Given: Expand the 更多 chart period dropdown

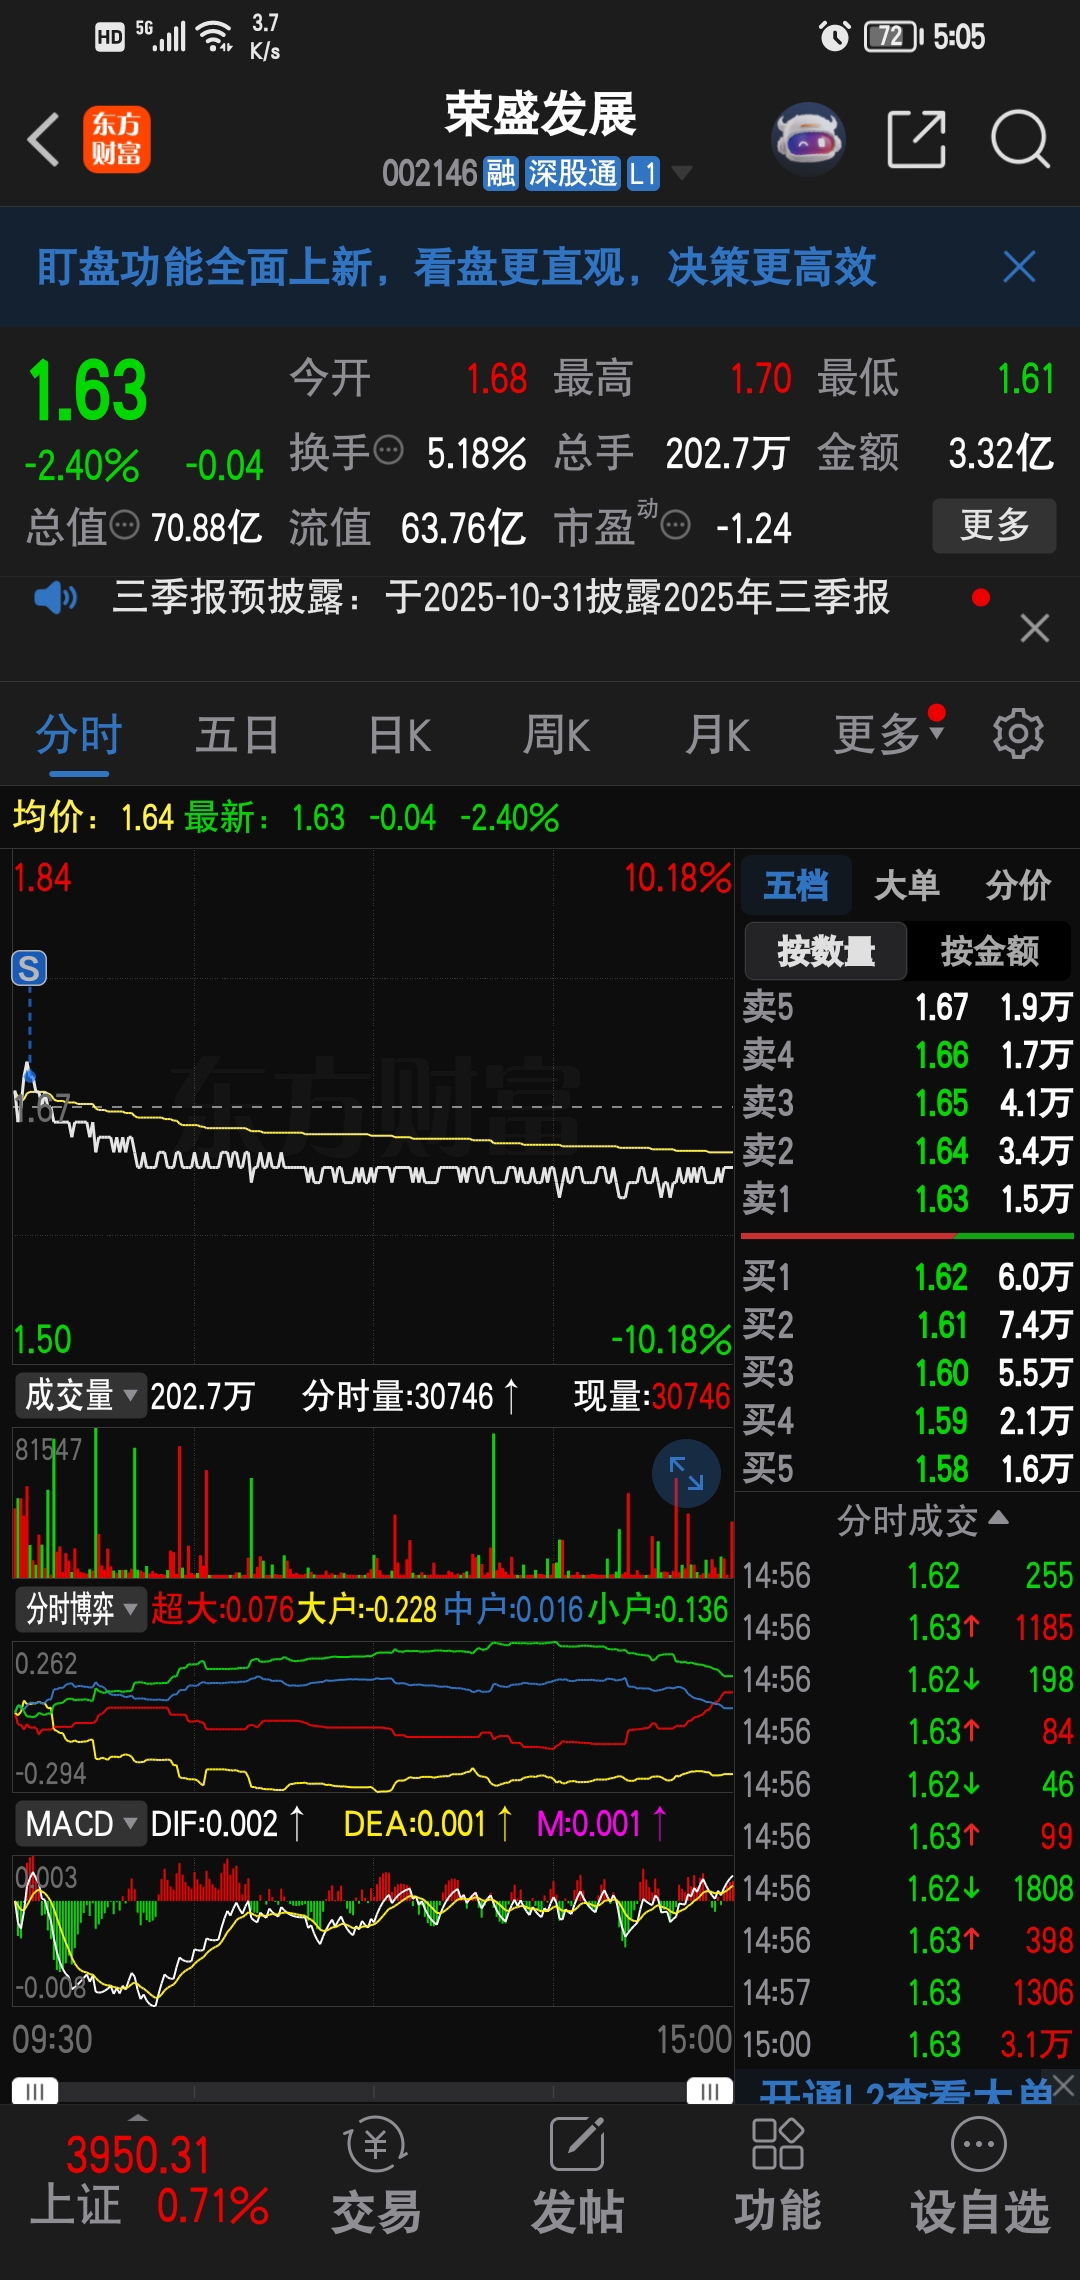Looking at the screenshot, I should [x=889, y=734].
